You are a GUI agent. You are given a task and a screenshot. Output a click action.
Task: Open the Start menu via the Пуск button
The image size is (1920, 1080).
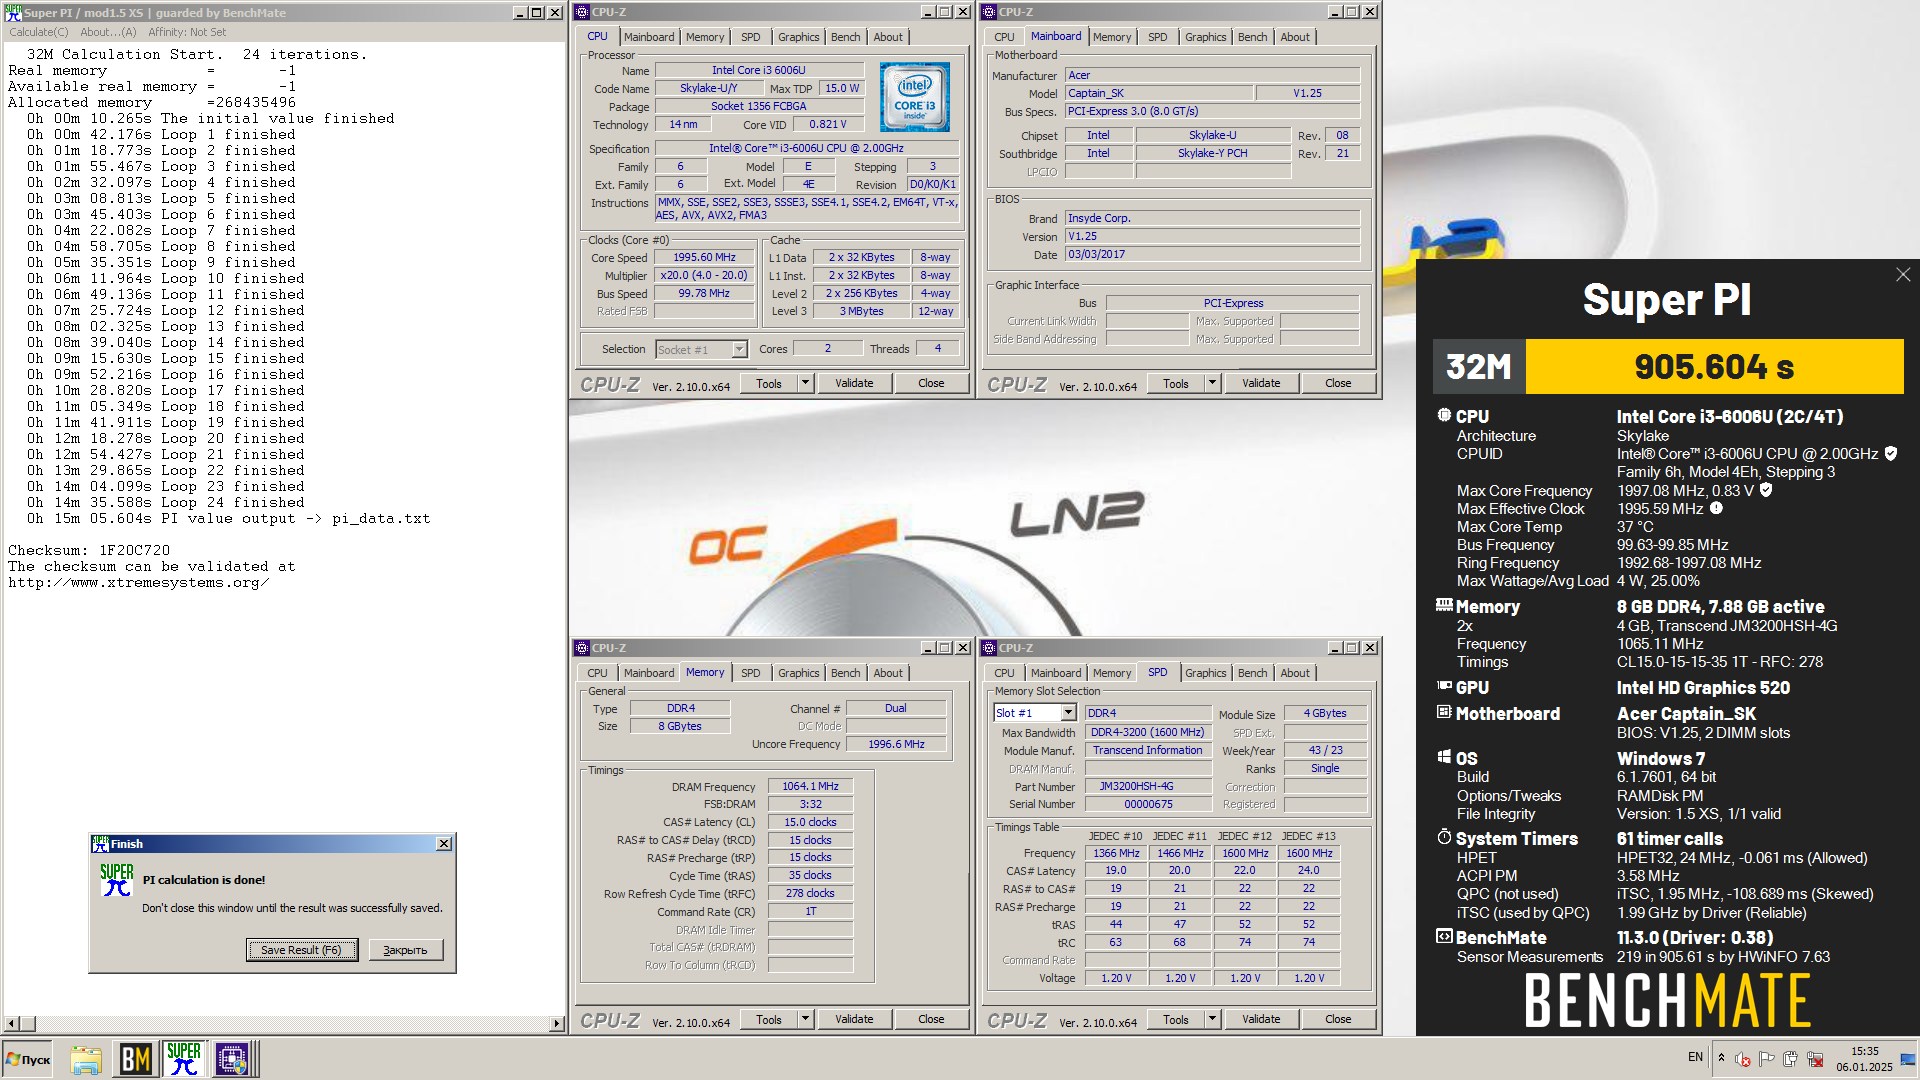pyautogui.click(x=28, y=1059)
